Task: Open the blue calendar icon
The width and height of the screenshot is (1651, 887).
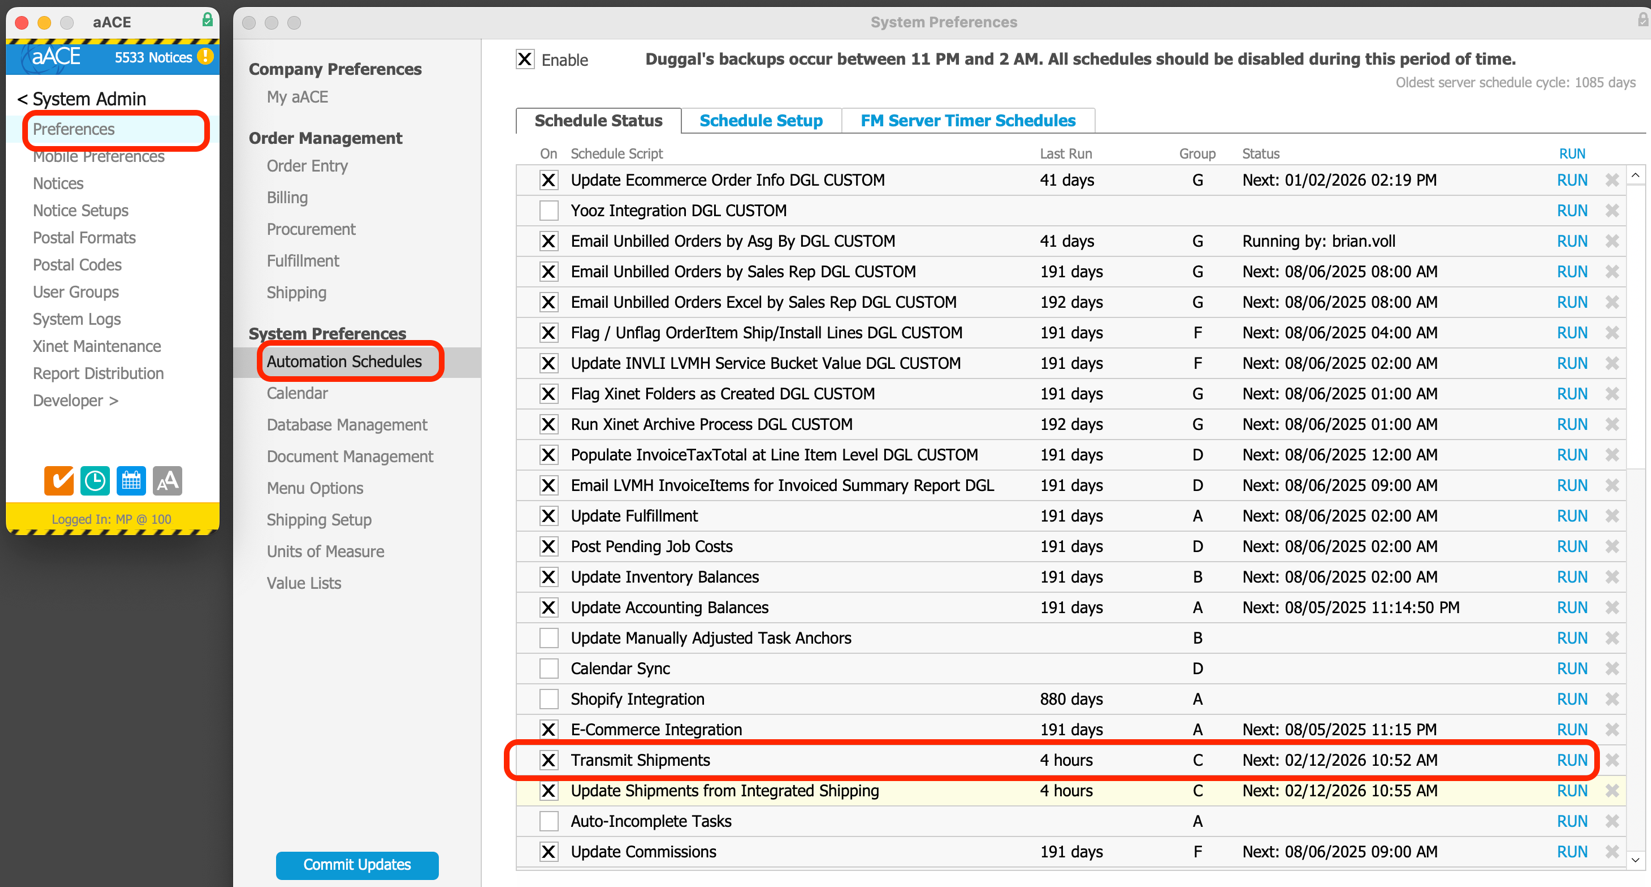Action: (x=131, y=481)
